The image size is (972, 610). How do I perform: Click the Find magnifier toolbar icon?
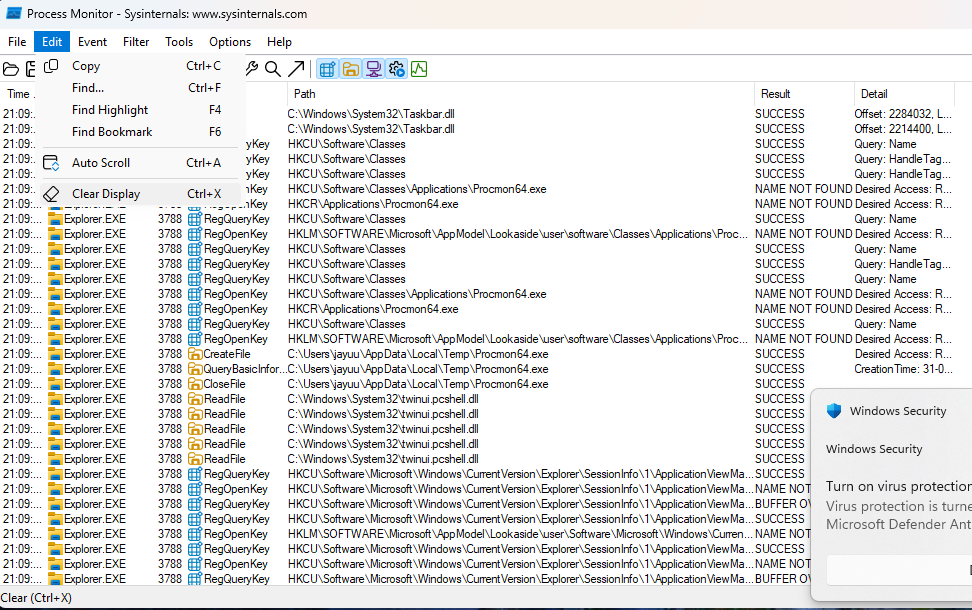pyautogui.click(x=273, y=69)
